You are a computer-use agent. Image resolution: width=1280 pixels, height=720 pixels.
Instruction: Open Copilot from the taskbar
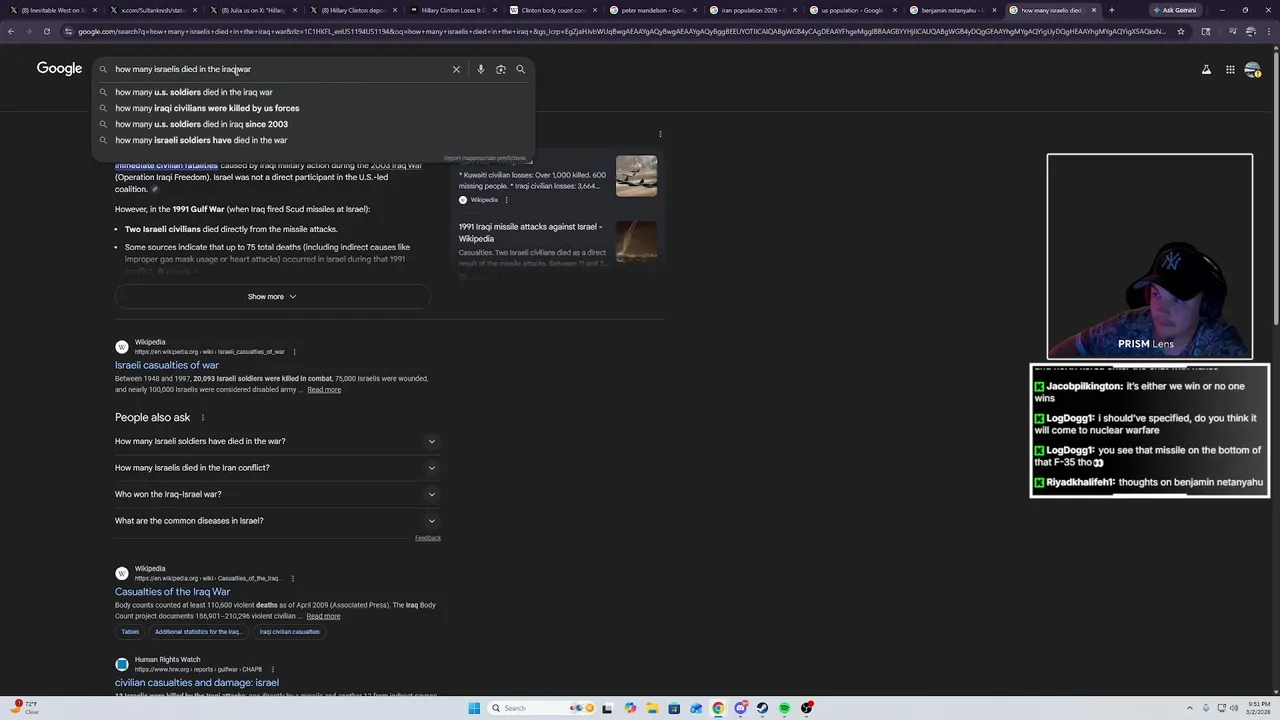630,708
